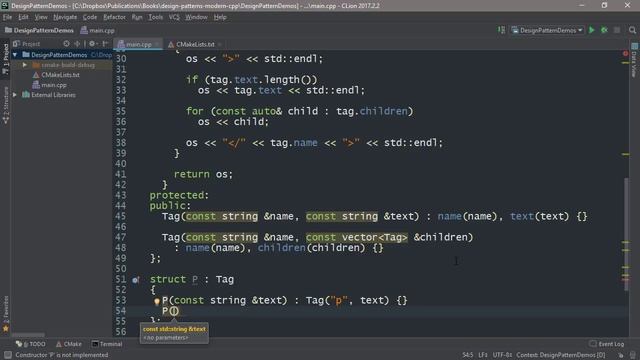Open the Tools menu
Screen dimensions: 640x360
(156, 17)
